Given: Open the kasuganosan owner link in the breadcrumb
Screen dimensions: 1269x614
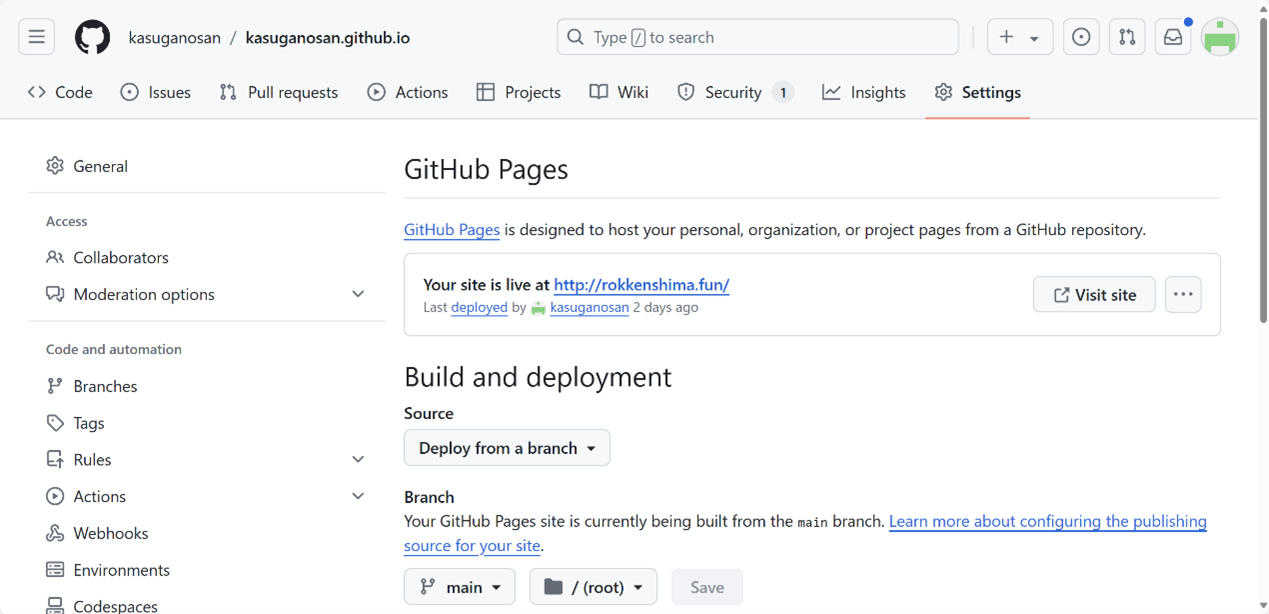Looking at the screenshot, I should pyautogui.click(x=174, y=38).
